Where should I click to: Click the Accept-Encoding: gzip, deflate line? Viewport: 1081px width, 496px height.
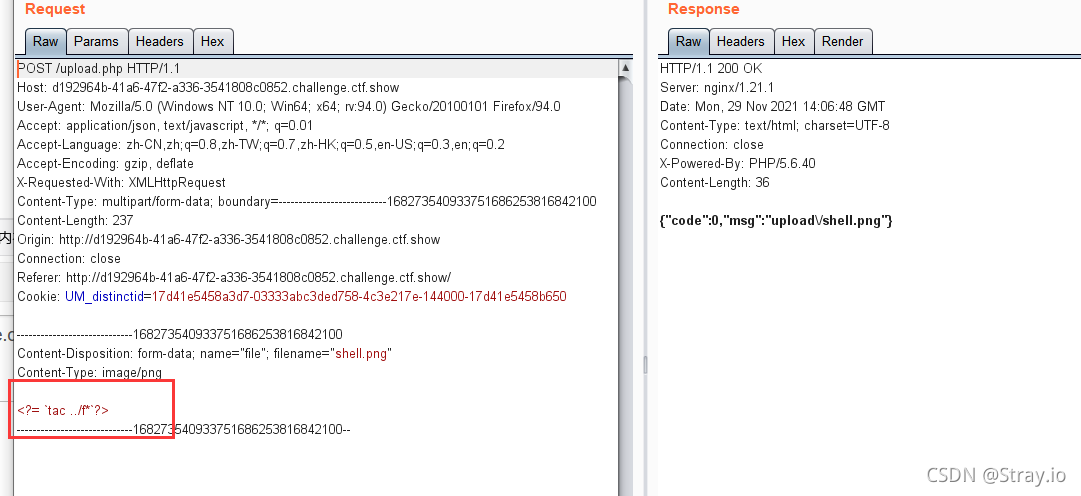(x=105, y=163)
